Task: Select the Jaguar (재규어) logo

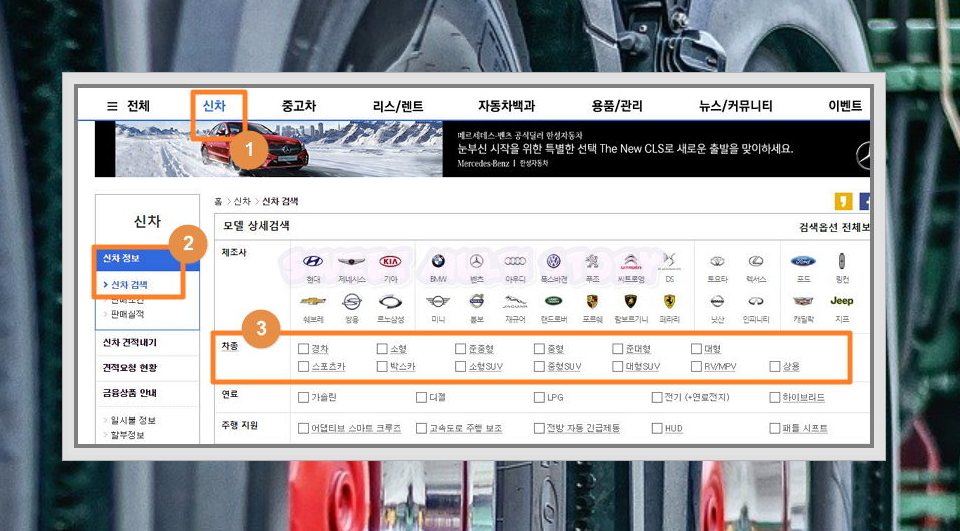Action: tap(515, 301)
